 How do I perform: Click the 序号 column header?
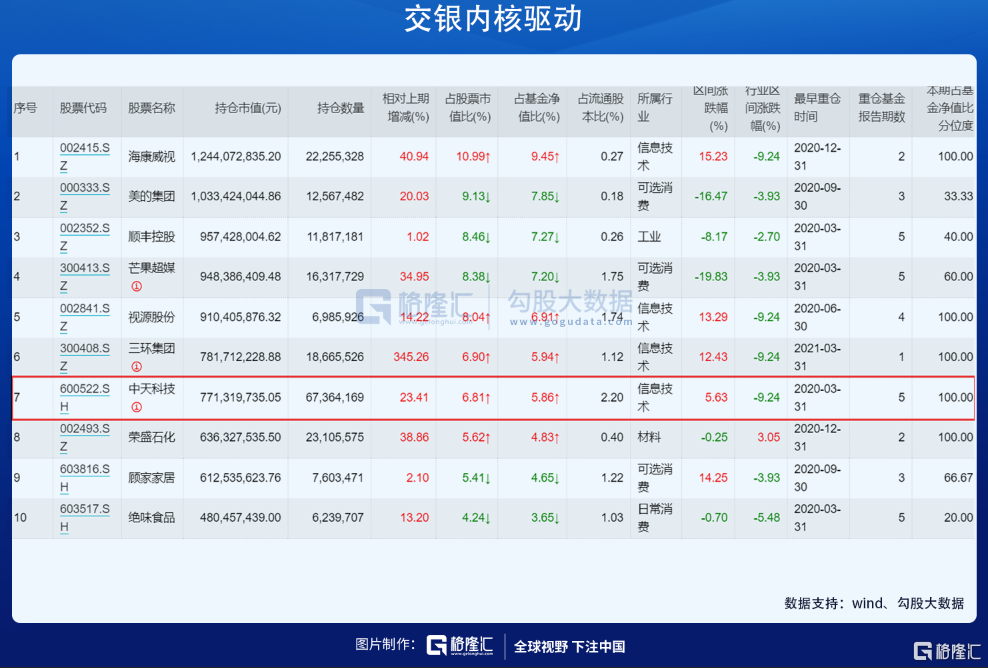tap(25, 108)
